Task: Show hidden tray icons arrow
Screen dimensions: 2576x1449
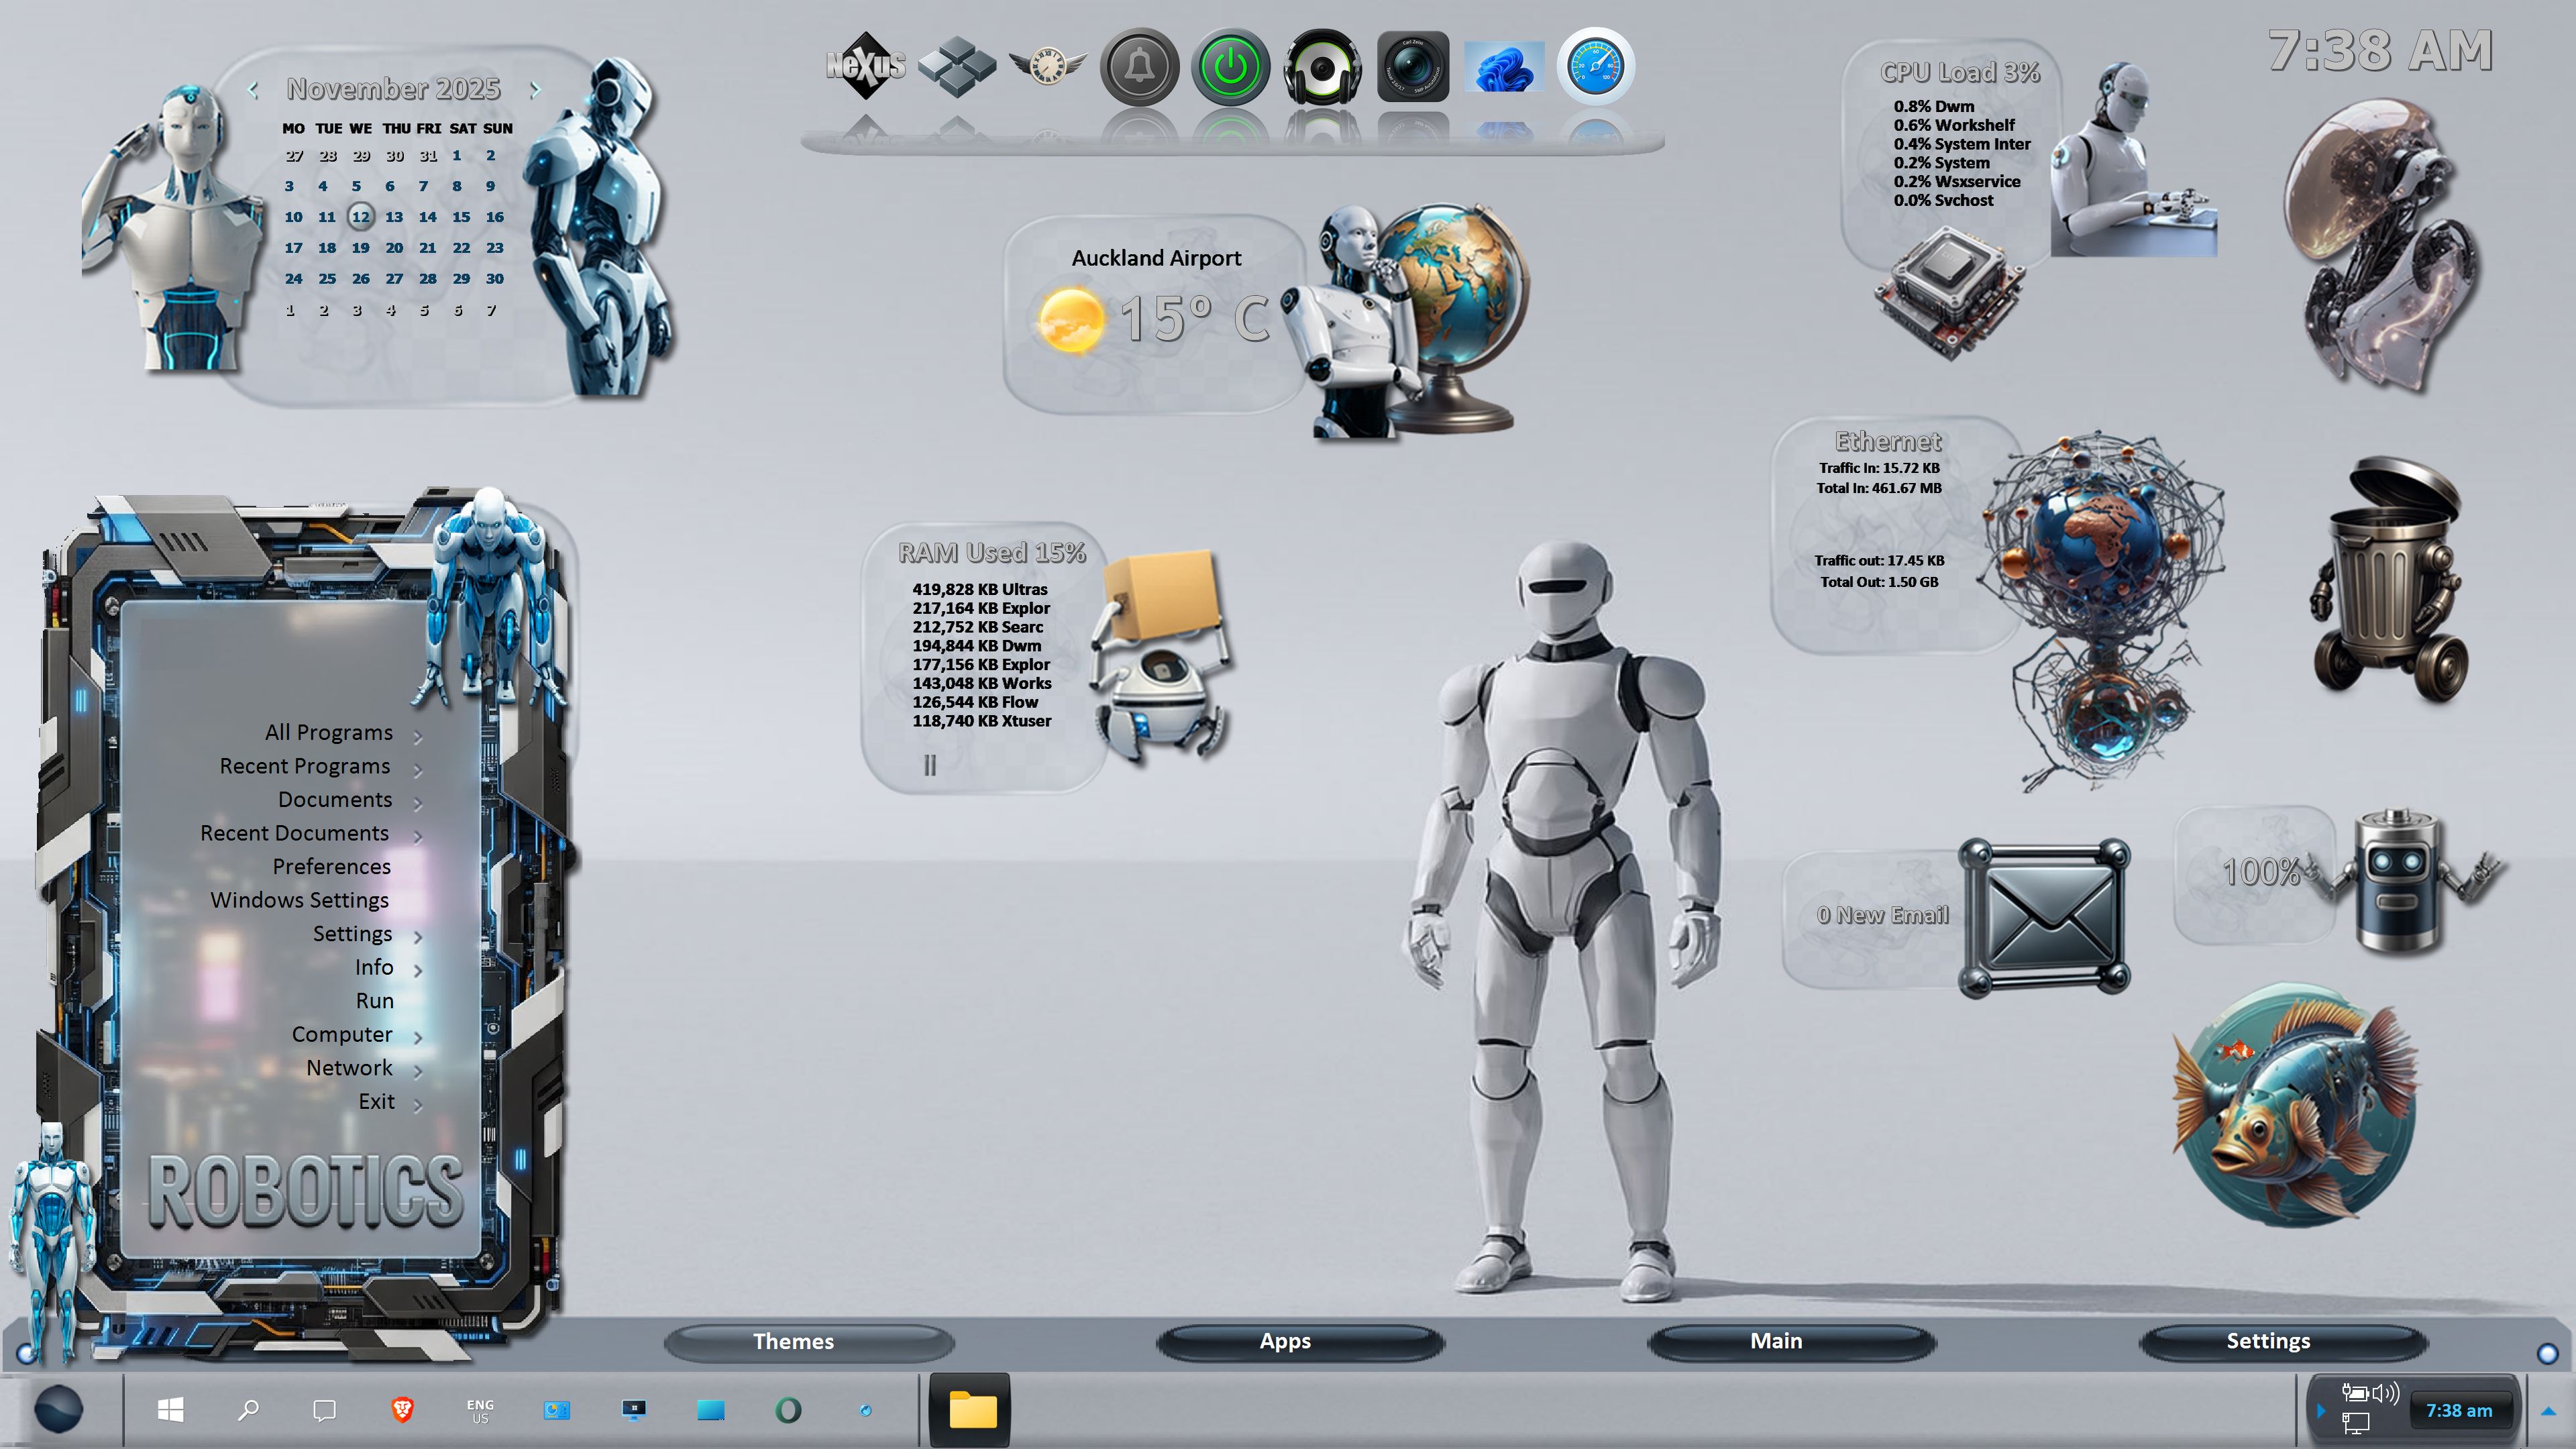Action: click(2548, 1411)
